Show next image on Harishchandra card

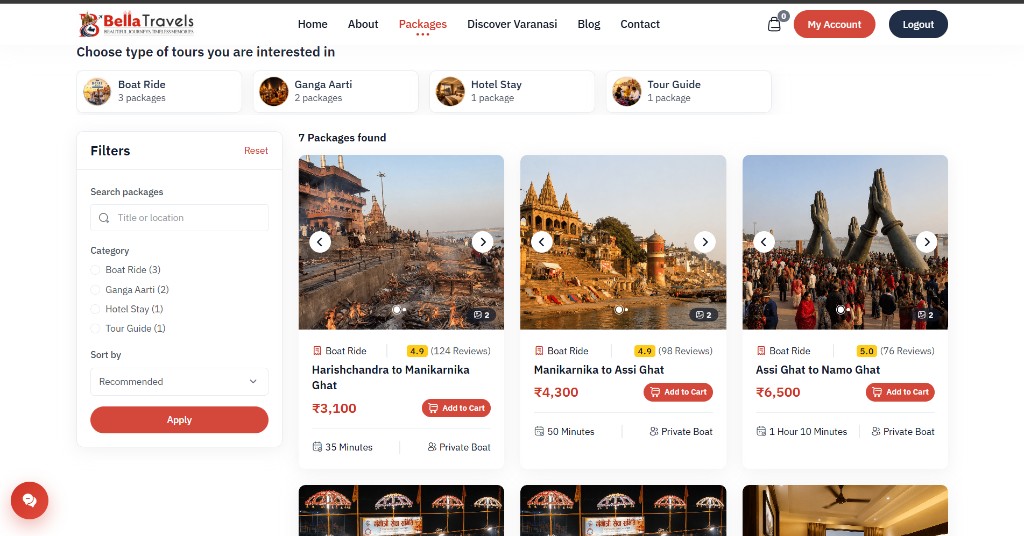[x=483, y=242]
